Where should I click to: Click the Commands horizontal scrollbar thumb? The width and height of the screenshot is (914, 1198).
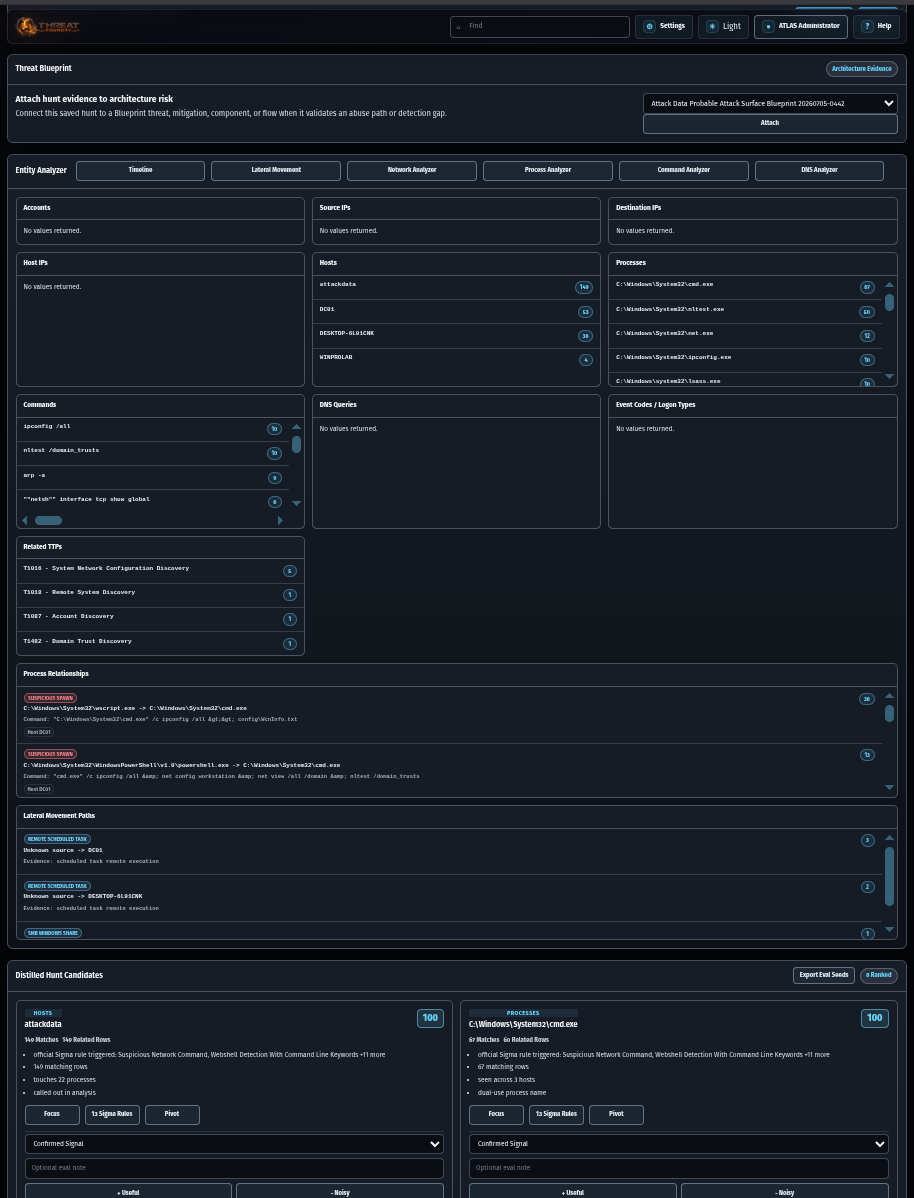(48, 520)
